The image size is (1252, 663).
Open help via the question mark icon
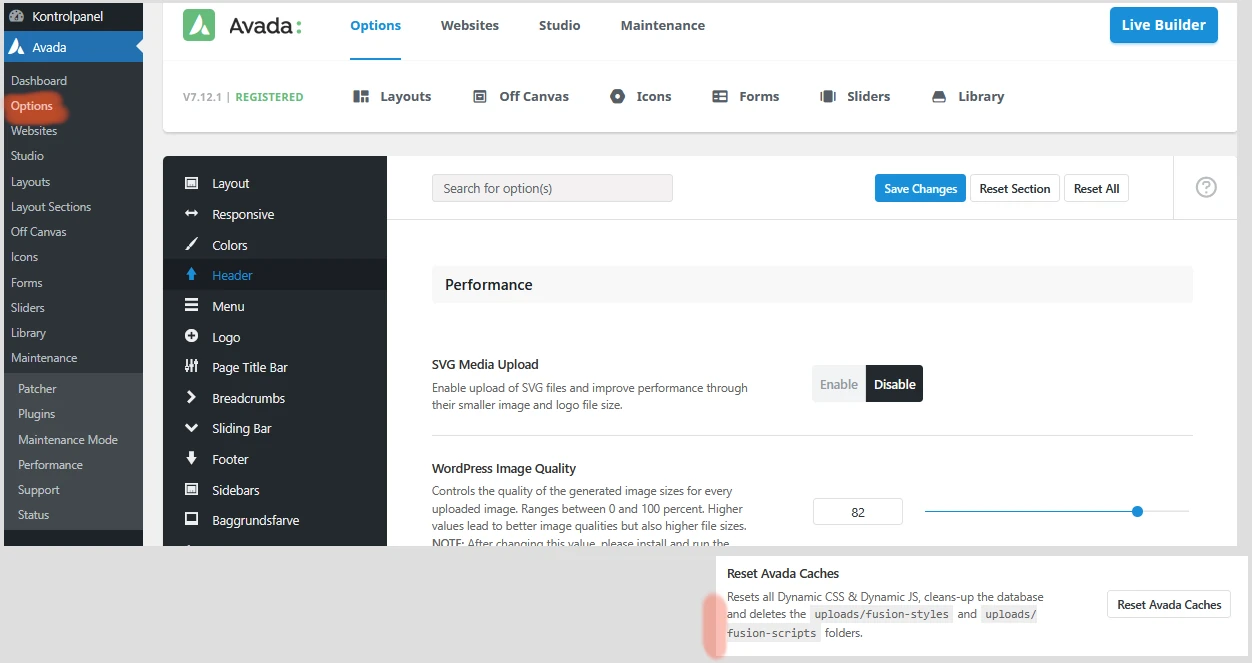pyautogui.click(x=1206, y=187)
